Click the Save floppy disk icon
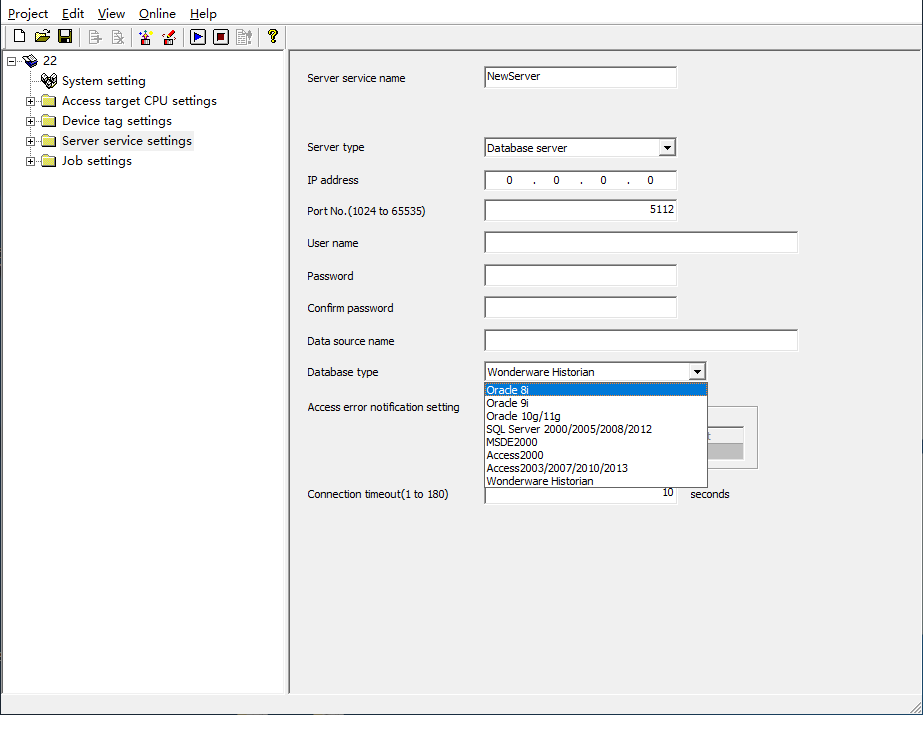This screenshot has height=742, width=923. point(65,37)
